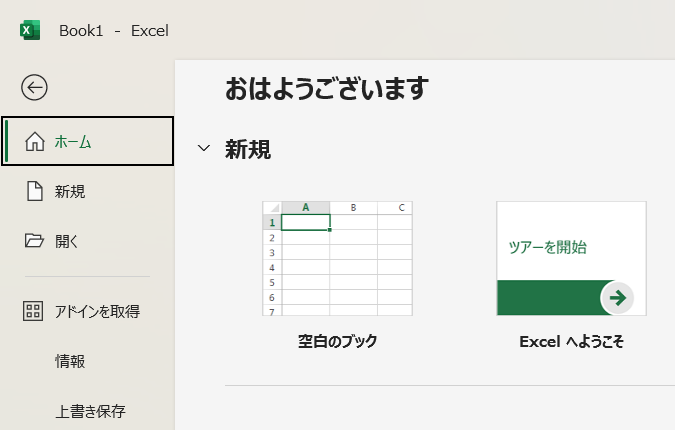Collapse the 新規 section chevron
Viewport: 675px width, 430px height.
coord(204,148)
